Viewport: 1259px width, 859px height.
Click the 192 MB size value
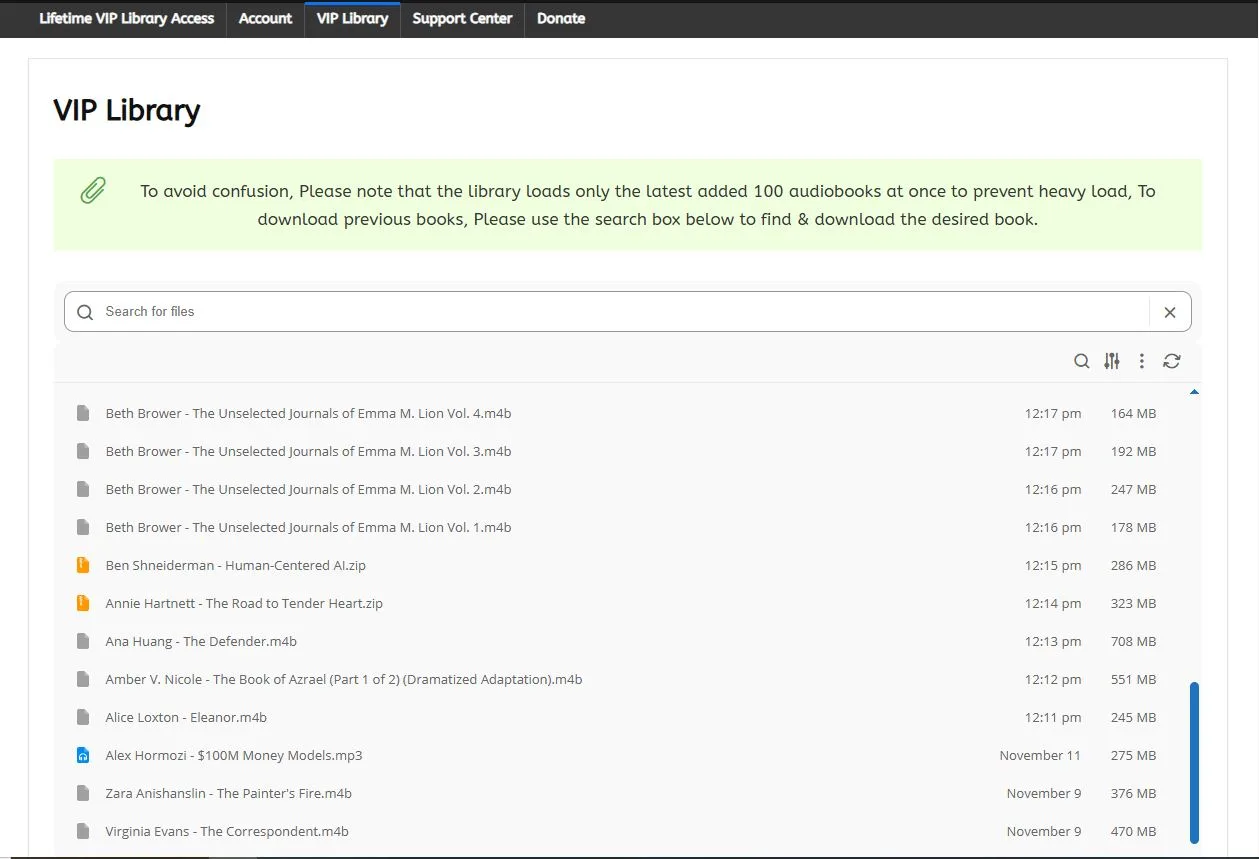click(x=1133, y=451)
